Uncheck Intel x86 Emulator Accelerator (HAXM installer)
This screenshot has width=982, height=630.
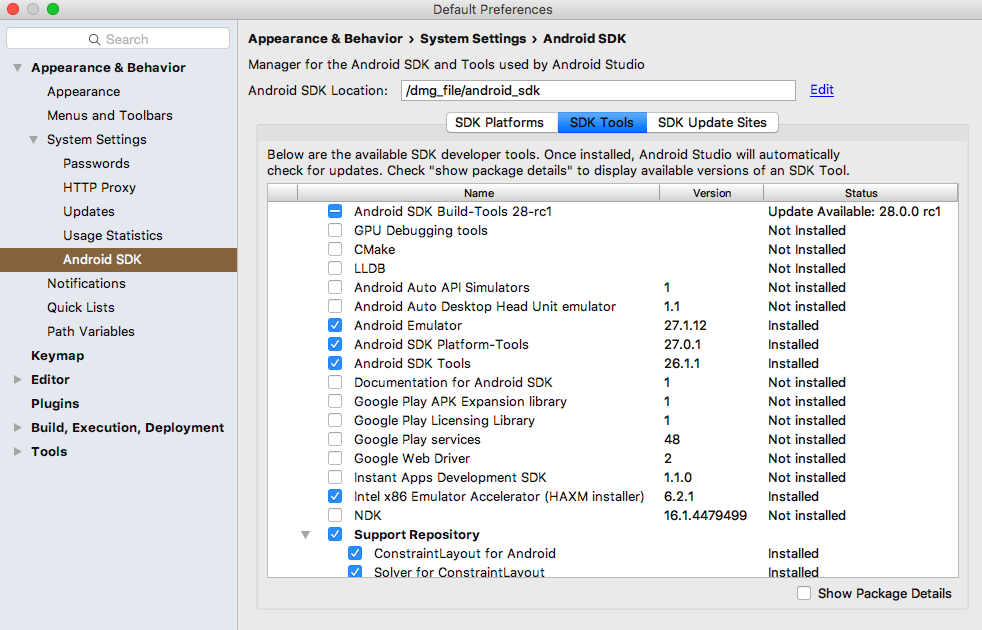[335, 497]
